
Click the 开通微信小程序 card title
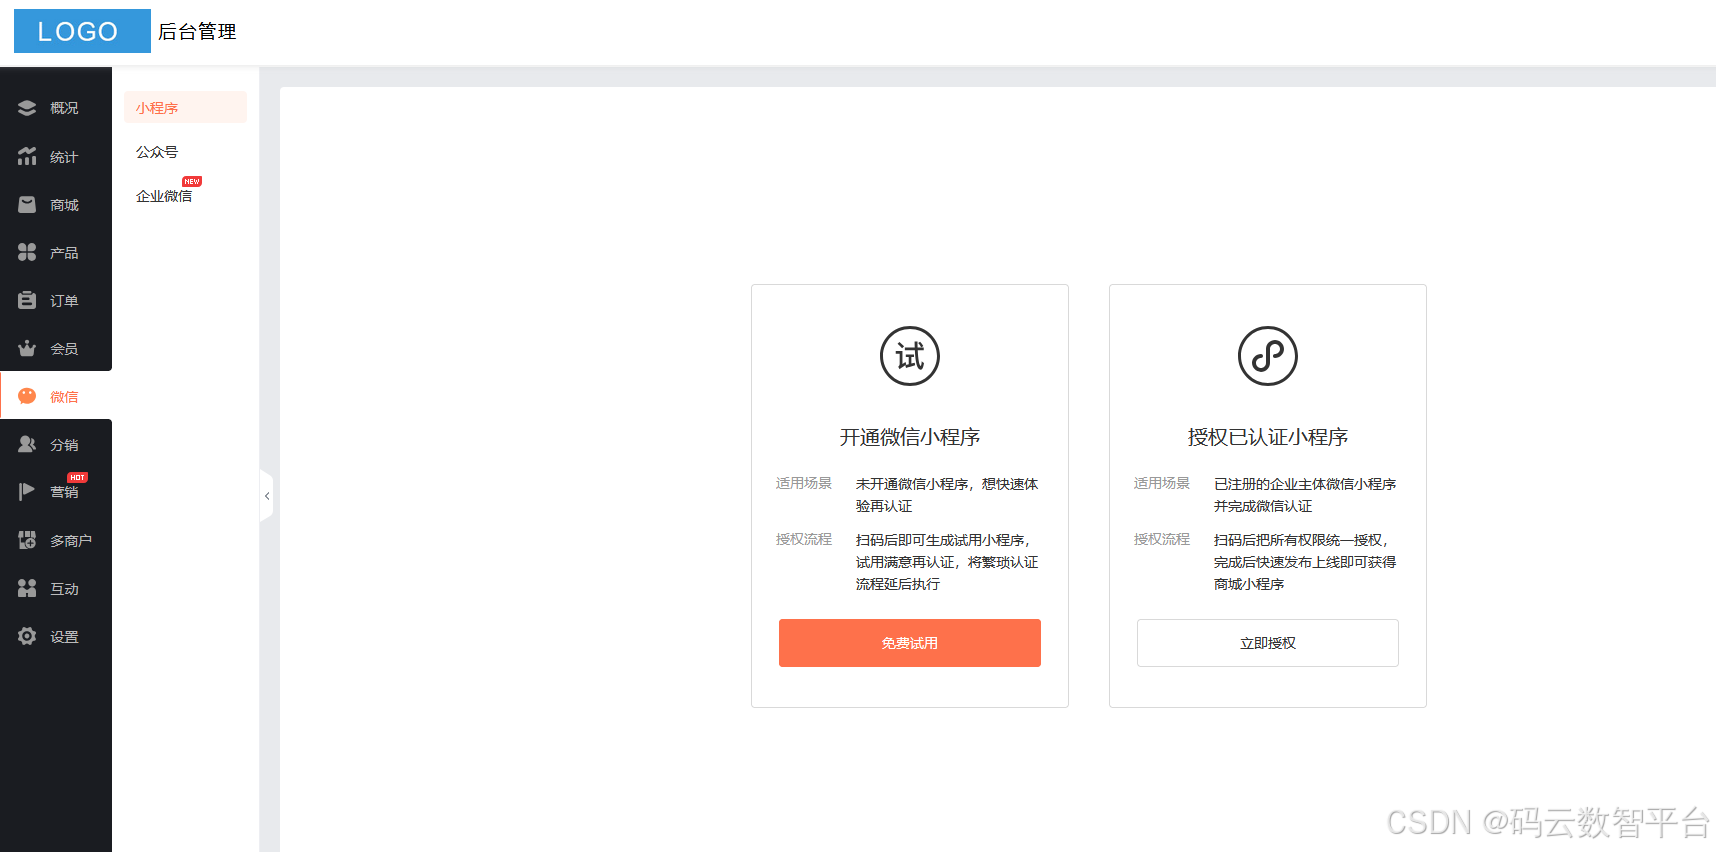click(910, 437)
